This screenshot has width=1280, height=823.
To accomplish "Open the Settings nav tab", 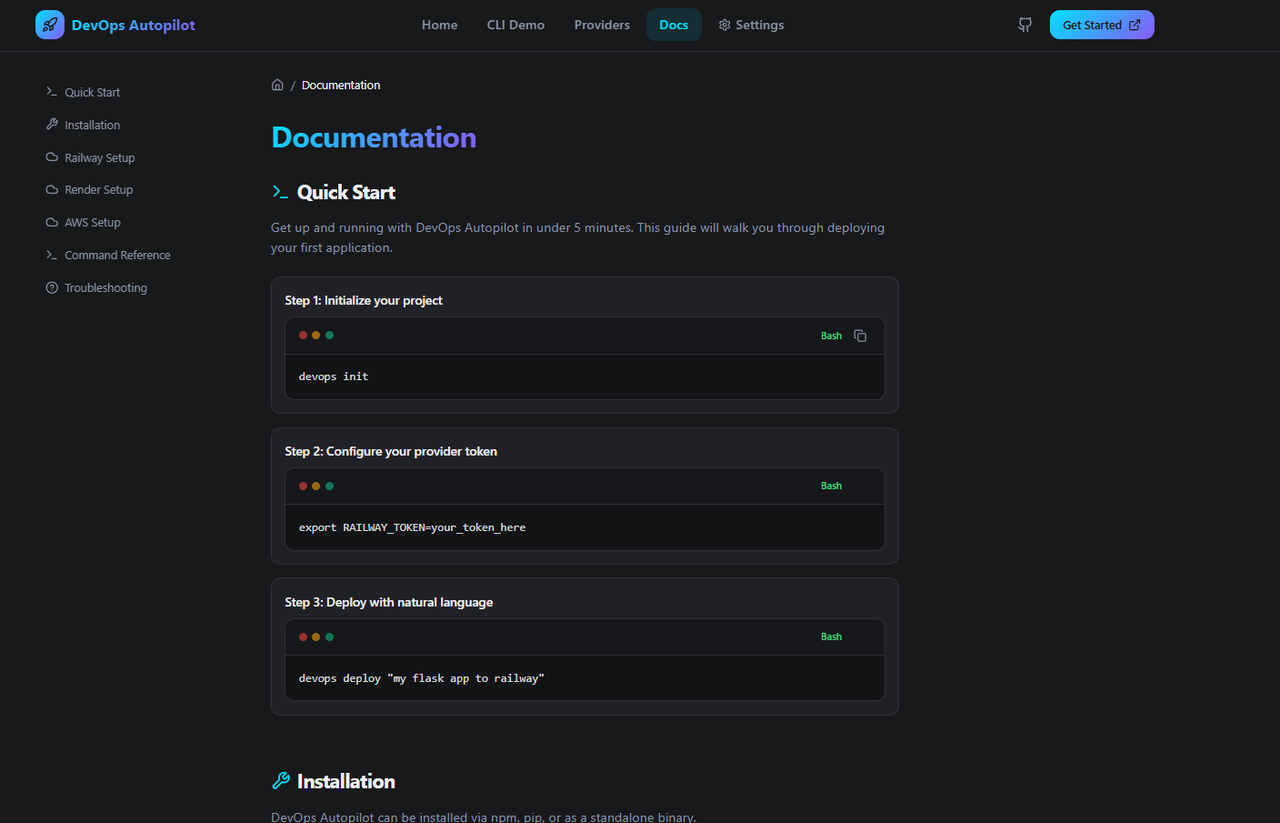I will coord(751,25).
